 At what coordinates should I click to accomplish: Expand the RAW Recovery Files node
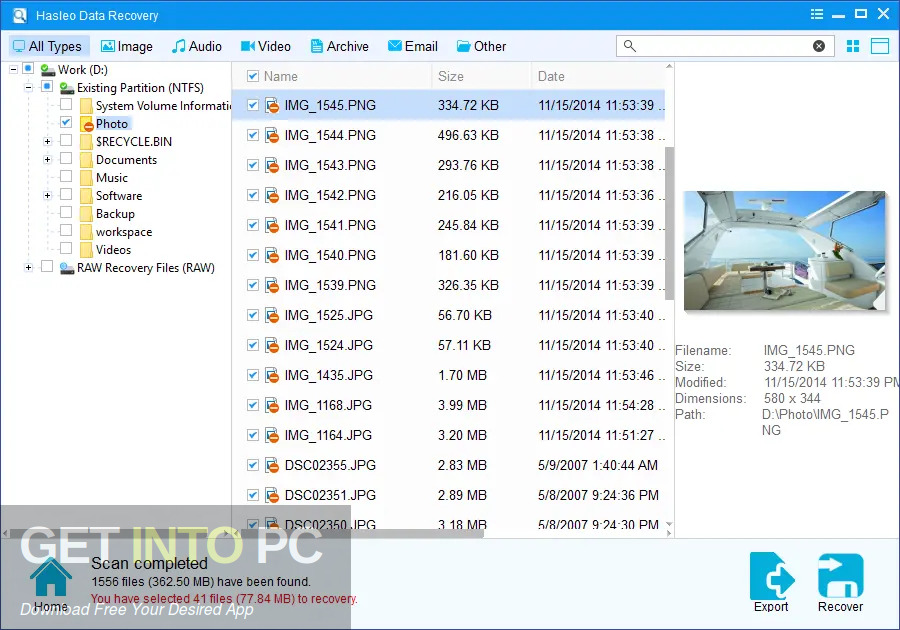click(29, 268)
